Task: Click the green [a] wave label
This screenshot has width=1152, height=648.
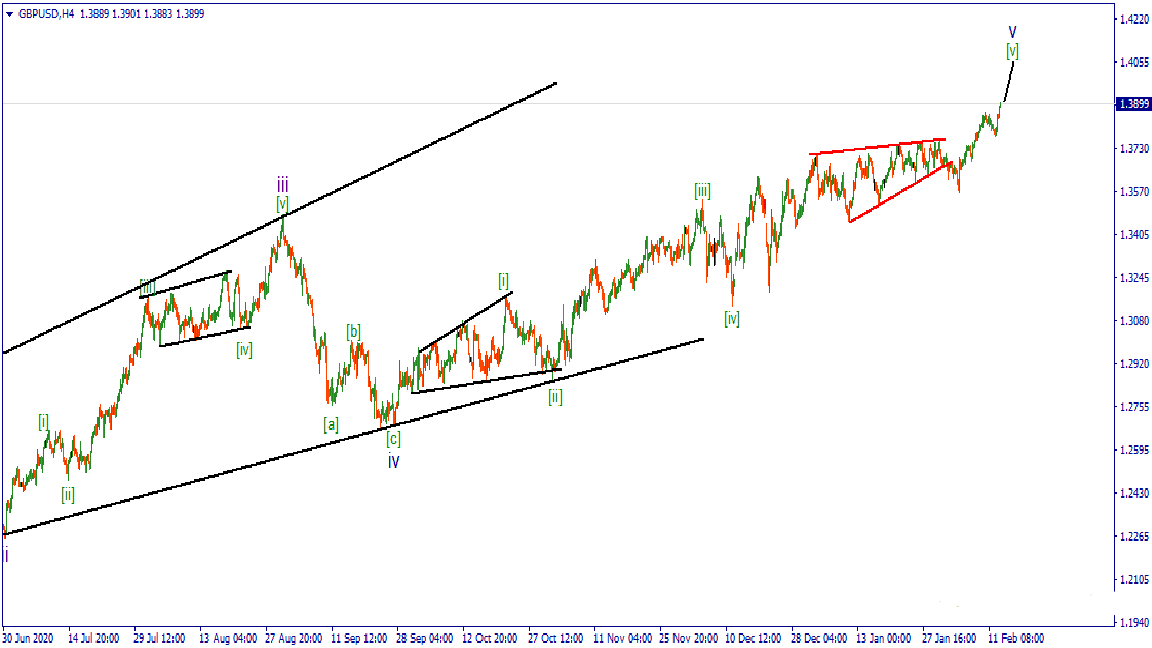Action: pyautogui.click(x=331, y=424)
